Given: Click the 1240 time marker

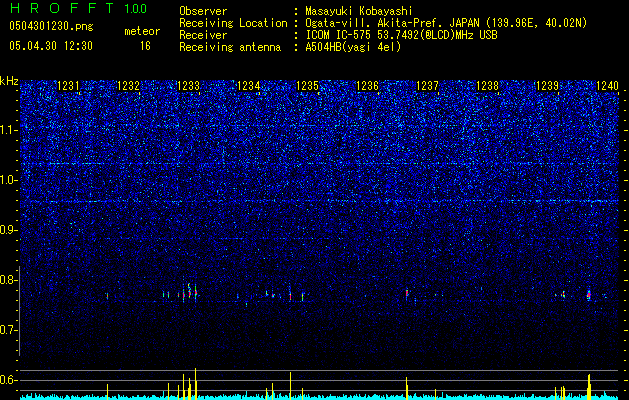Looking at the screenshot, I should pos(607,86).
